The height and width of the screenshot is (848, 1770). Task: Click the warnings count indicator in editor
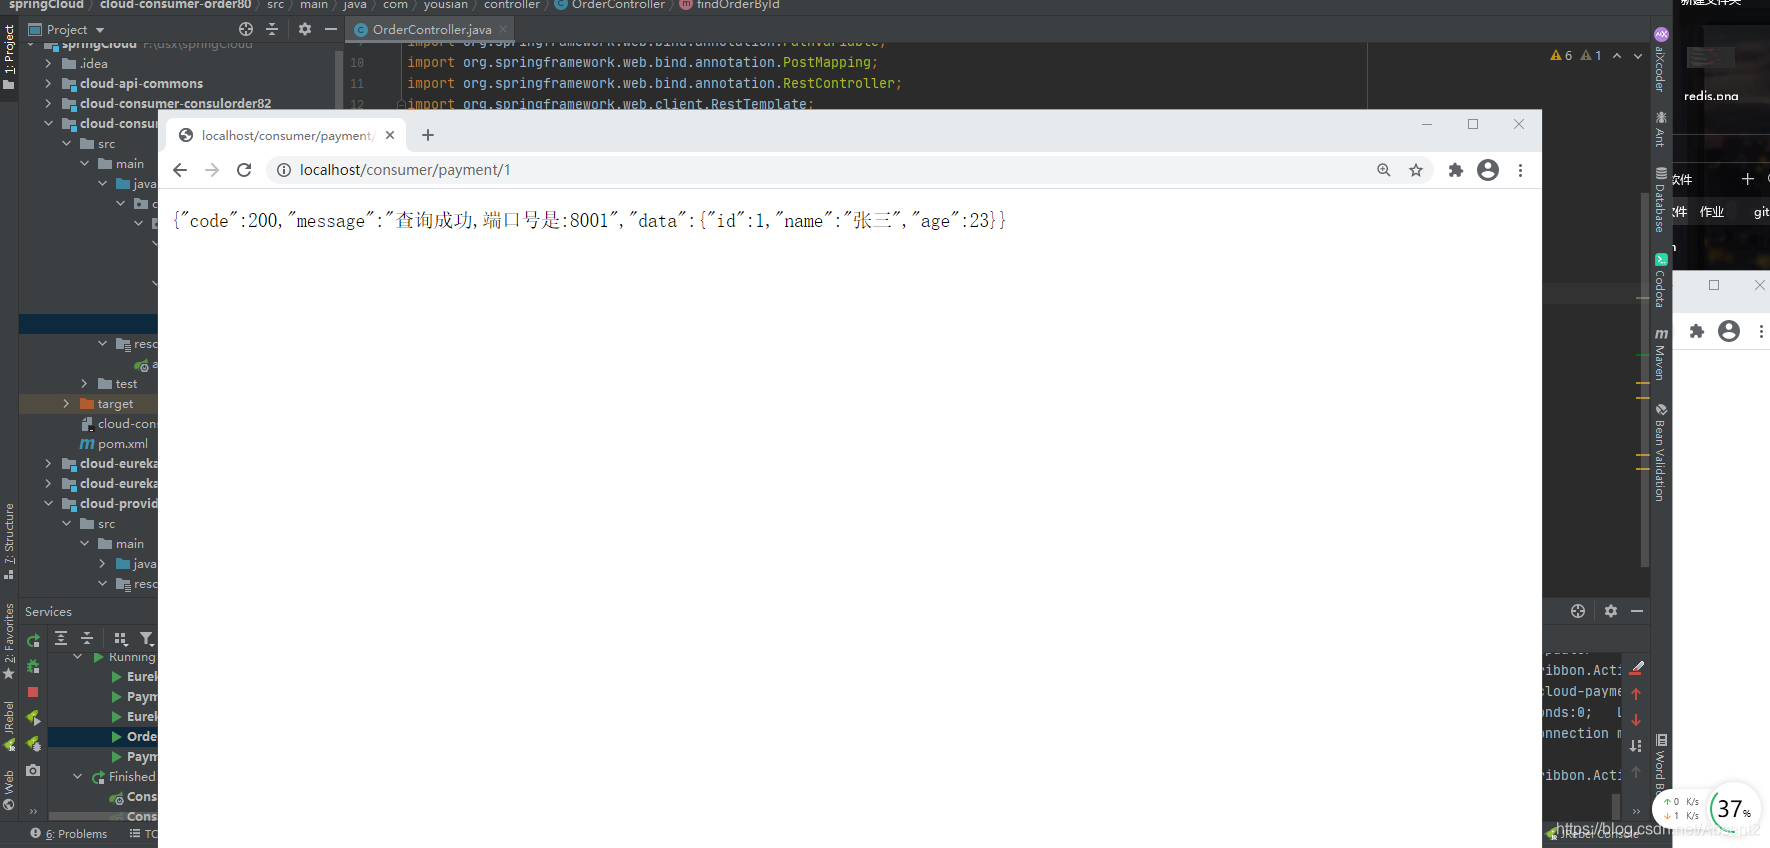click(x=1561, y=56)
